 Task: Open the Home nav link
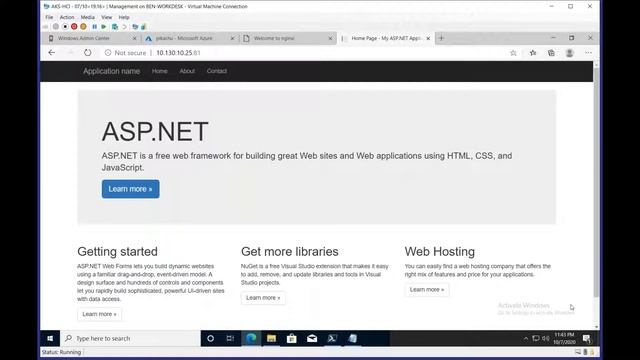coord(160,71)
